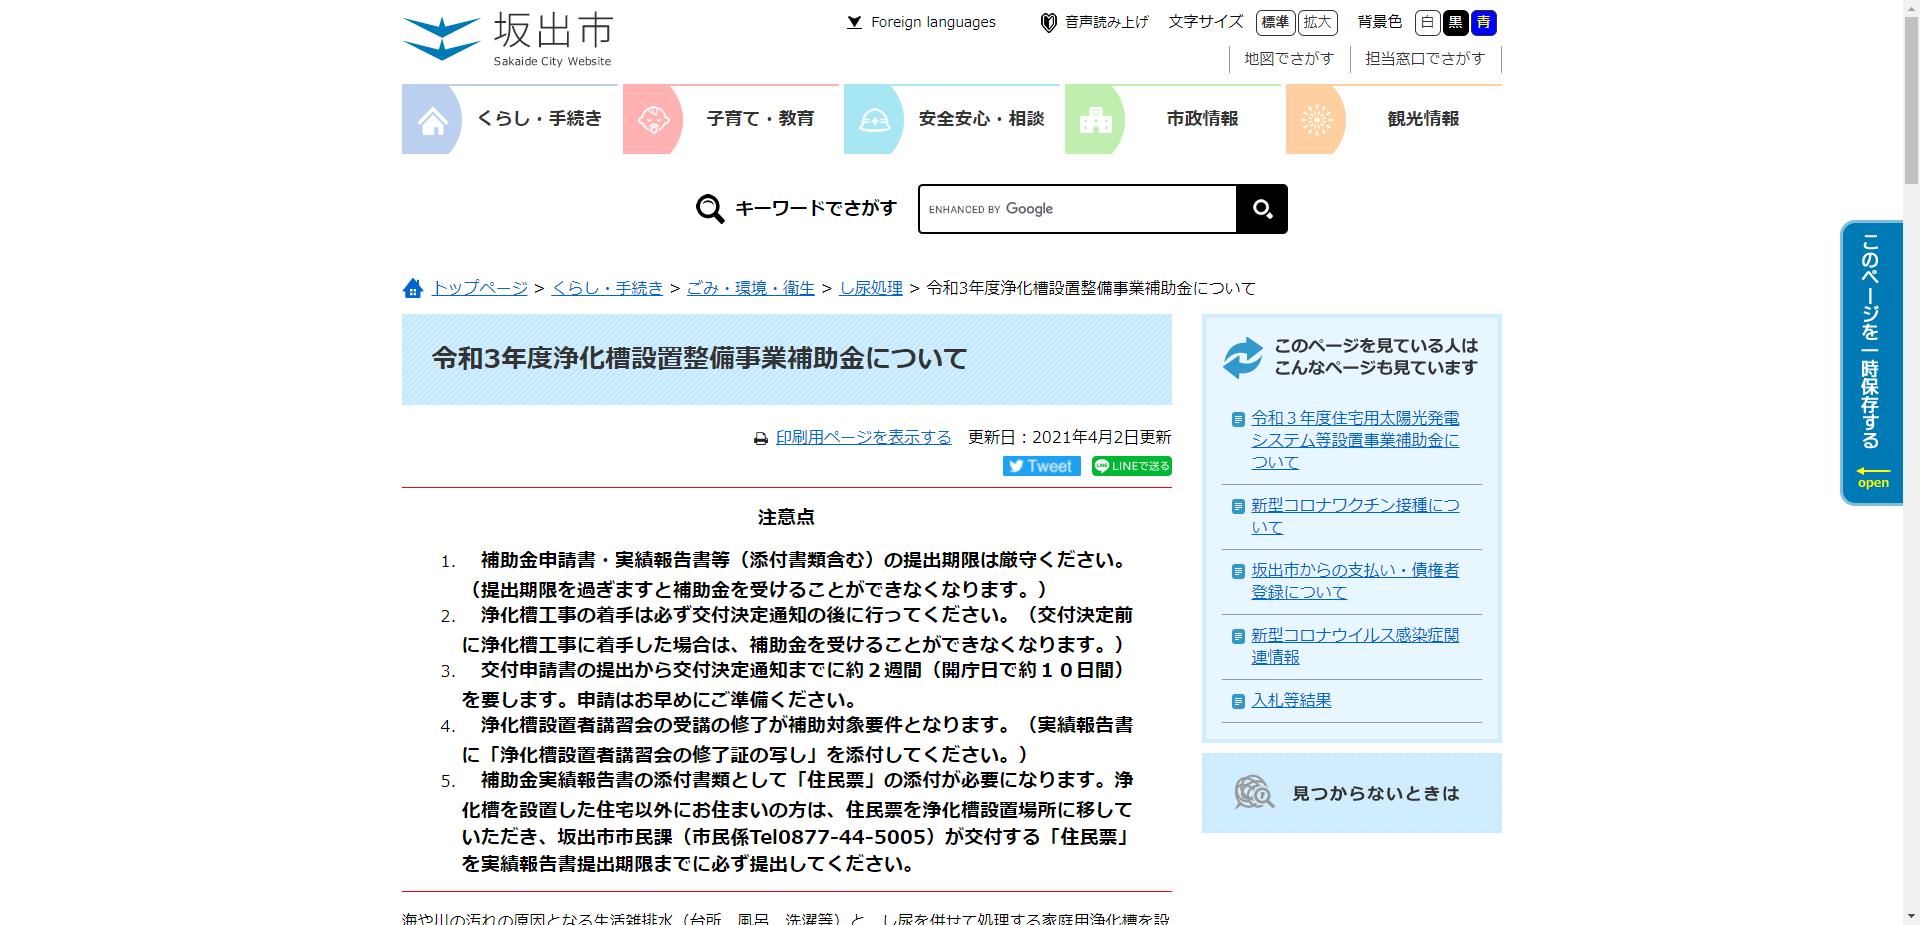This screenshot has width=1920, height=925.
Task: Open 安全安心・相談 via its helmet icon
Action: 875,119
